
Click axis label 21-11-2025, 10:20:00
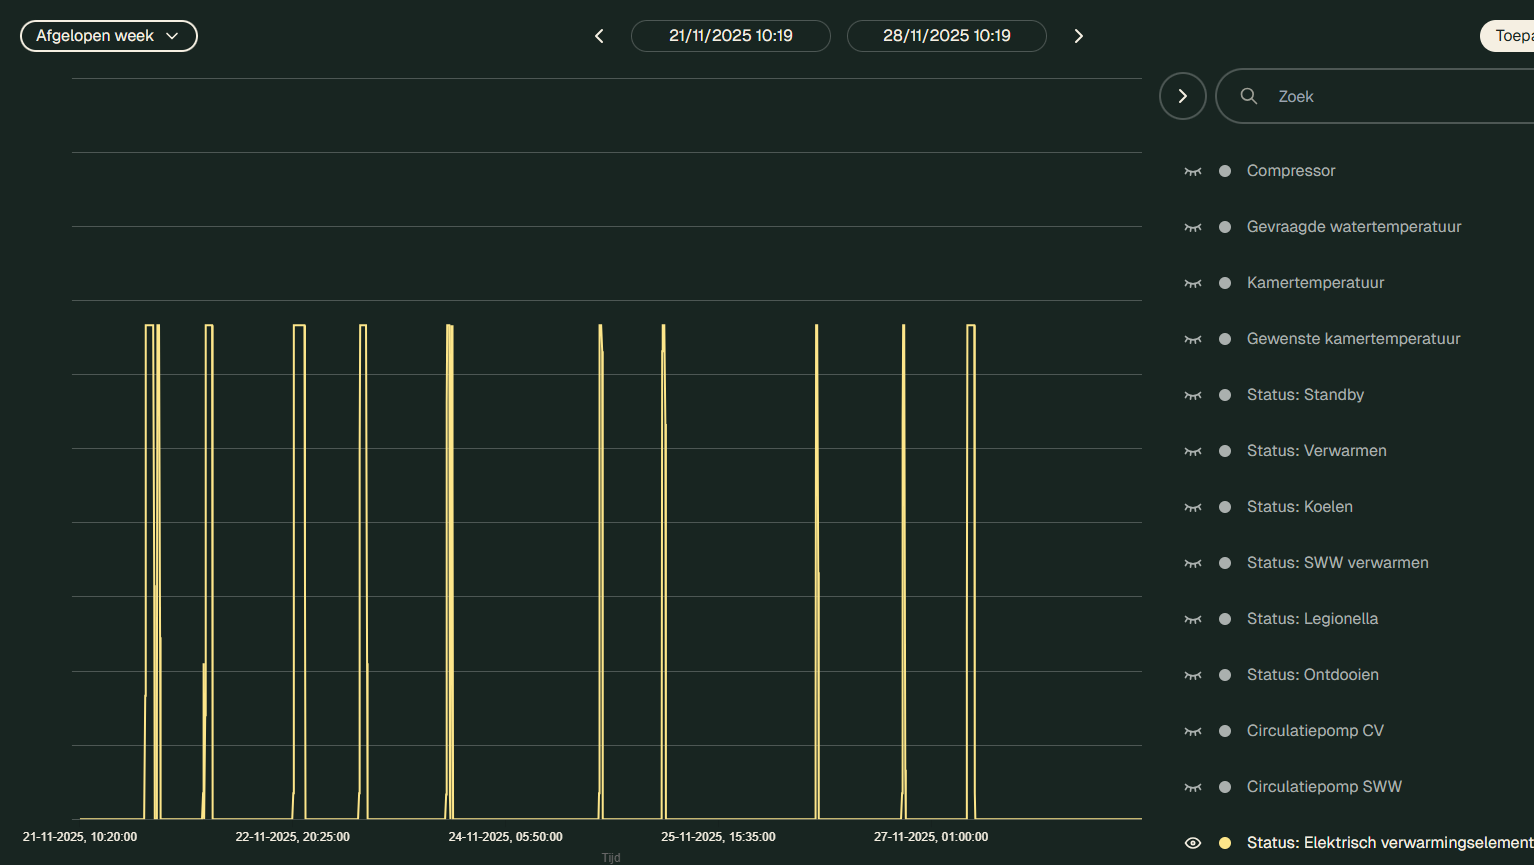point(80,837)
